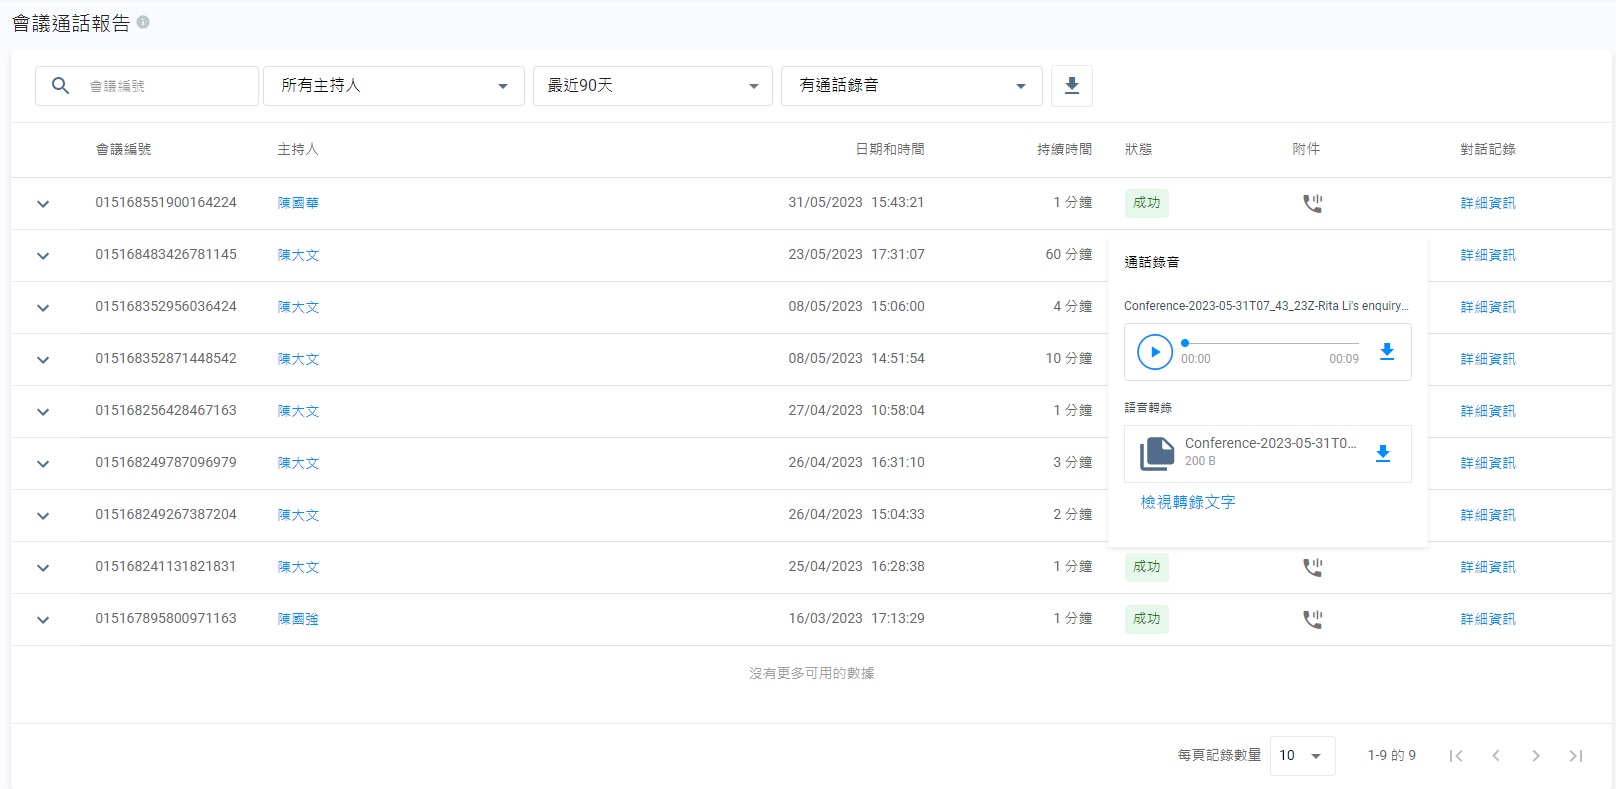Click the 會議編號 search input field
Screen dimensions: 1624x789
point(165,86)
